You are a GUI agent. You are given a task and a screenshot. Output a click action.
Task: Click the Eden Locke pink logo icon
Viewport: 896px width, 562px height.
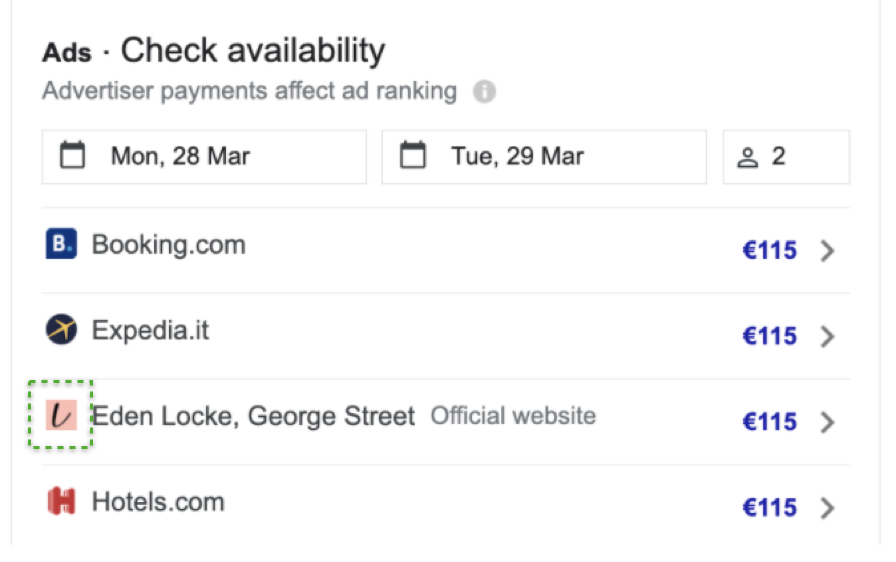[x=61, y=415]
